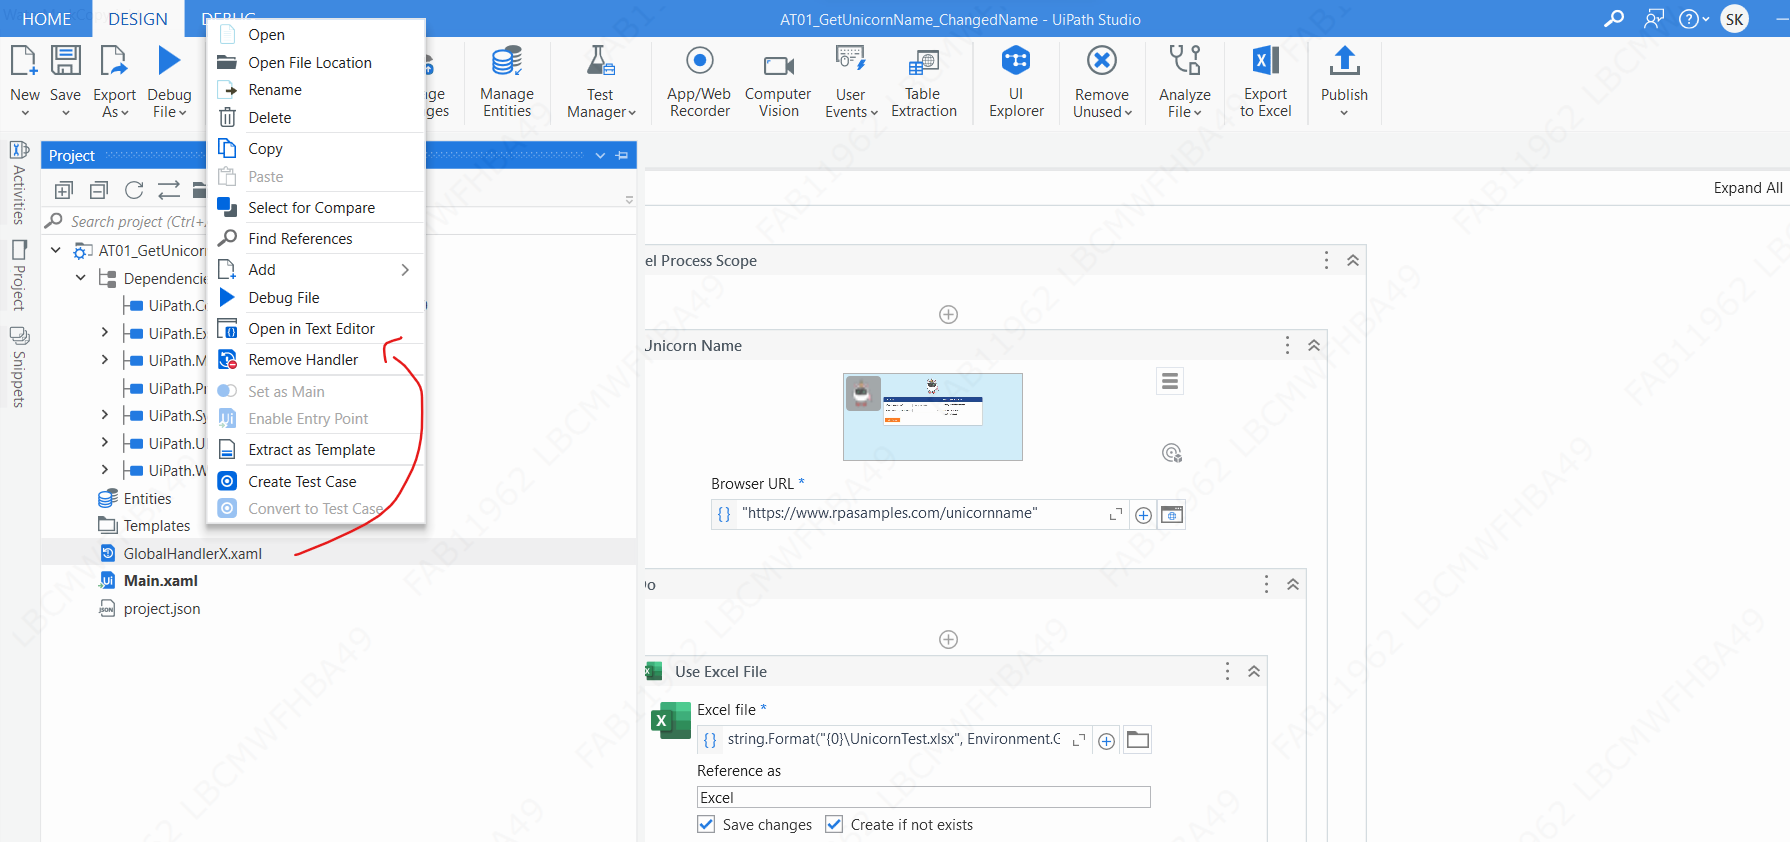
Task: Open Test Manager in the ribbon
Action: tap(601, 80)
